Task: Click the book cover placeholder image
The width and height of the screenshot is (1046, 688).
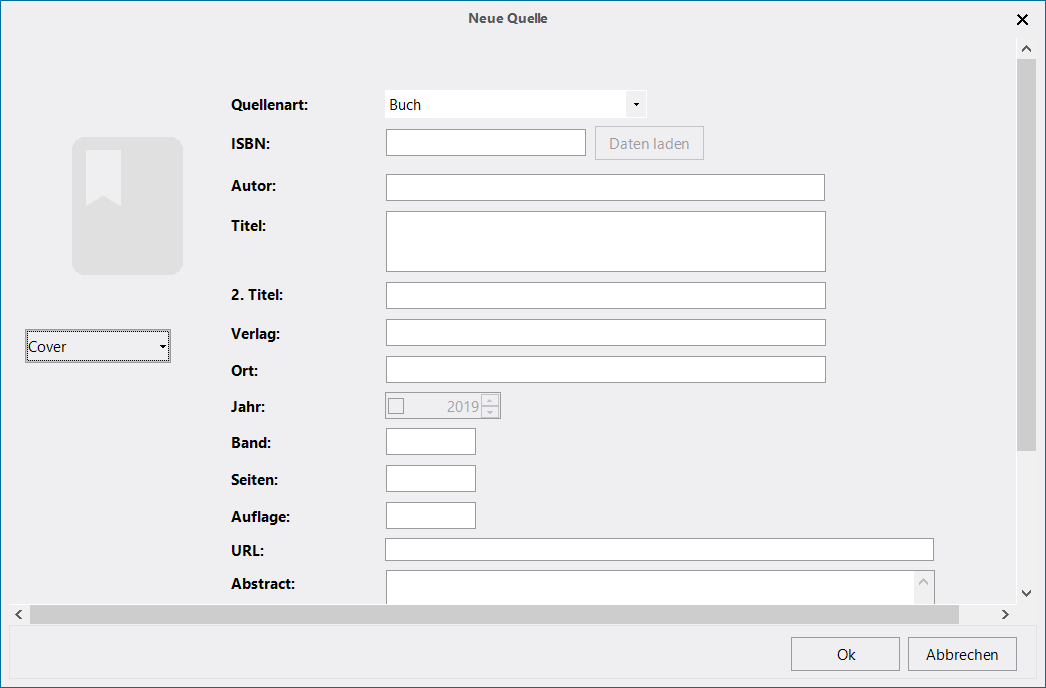Action: (x=127, y=206)
